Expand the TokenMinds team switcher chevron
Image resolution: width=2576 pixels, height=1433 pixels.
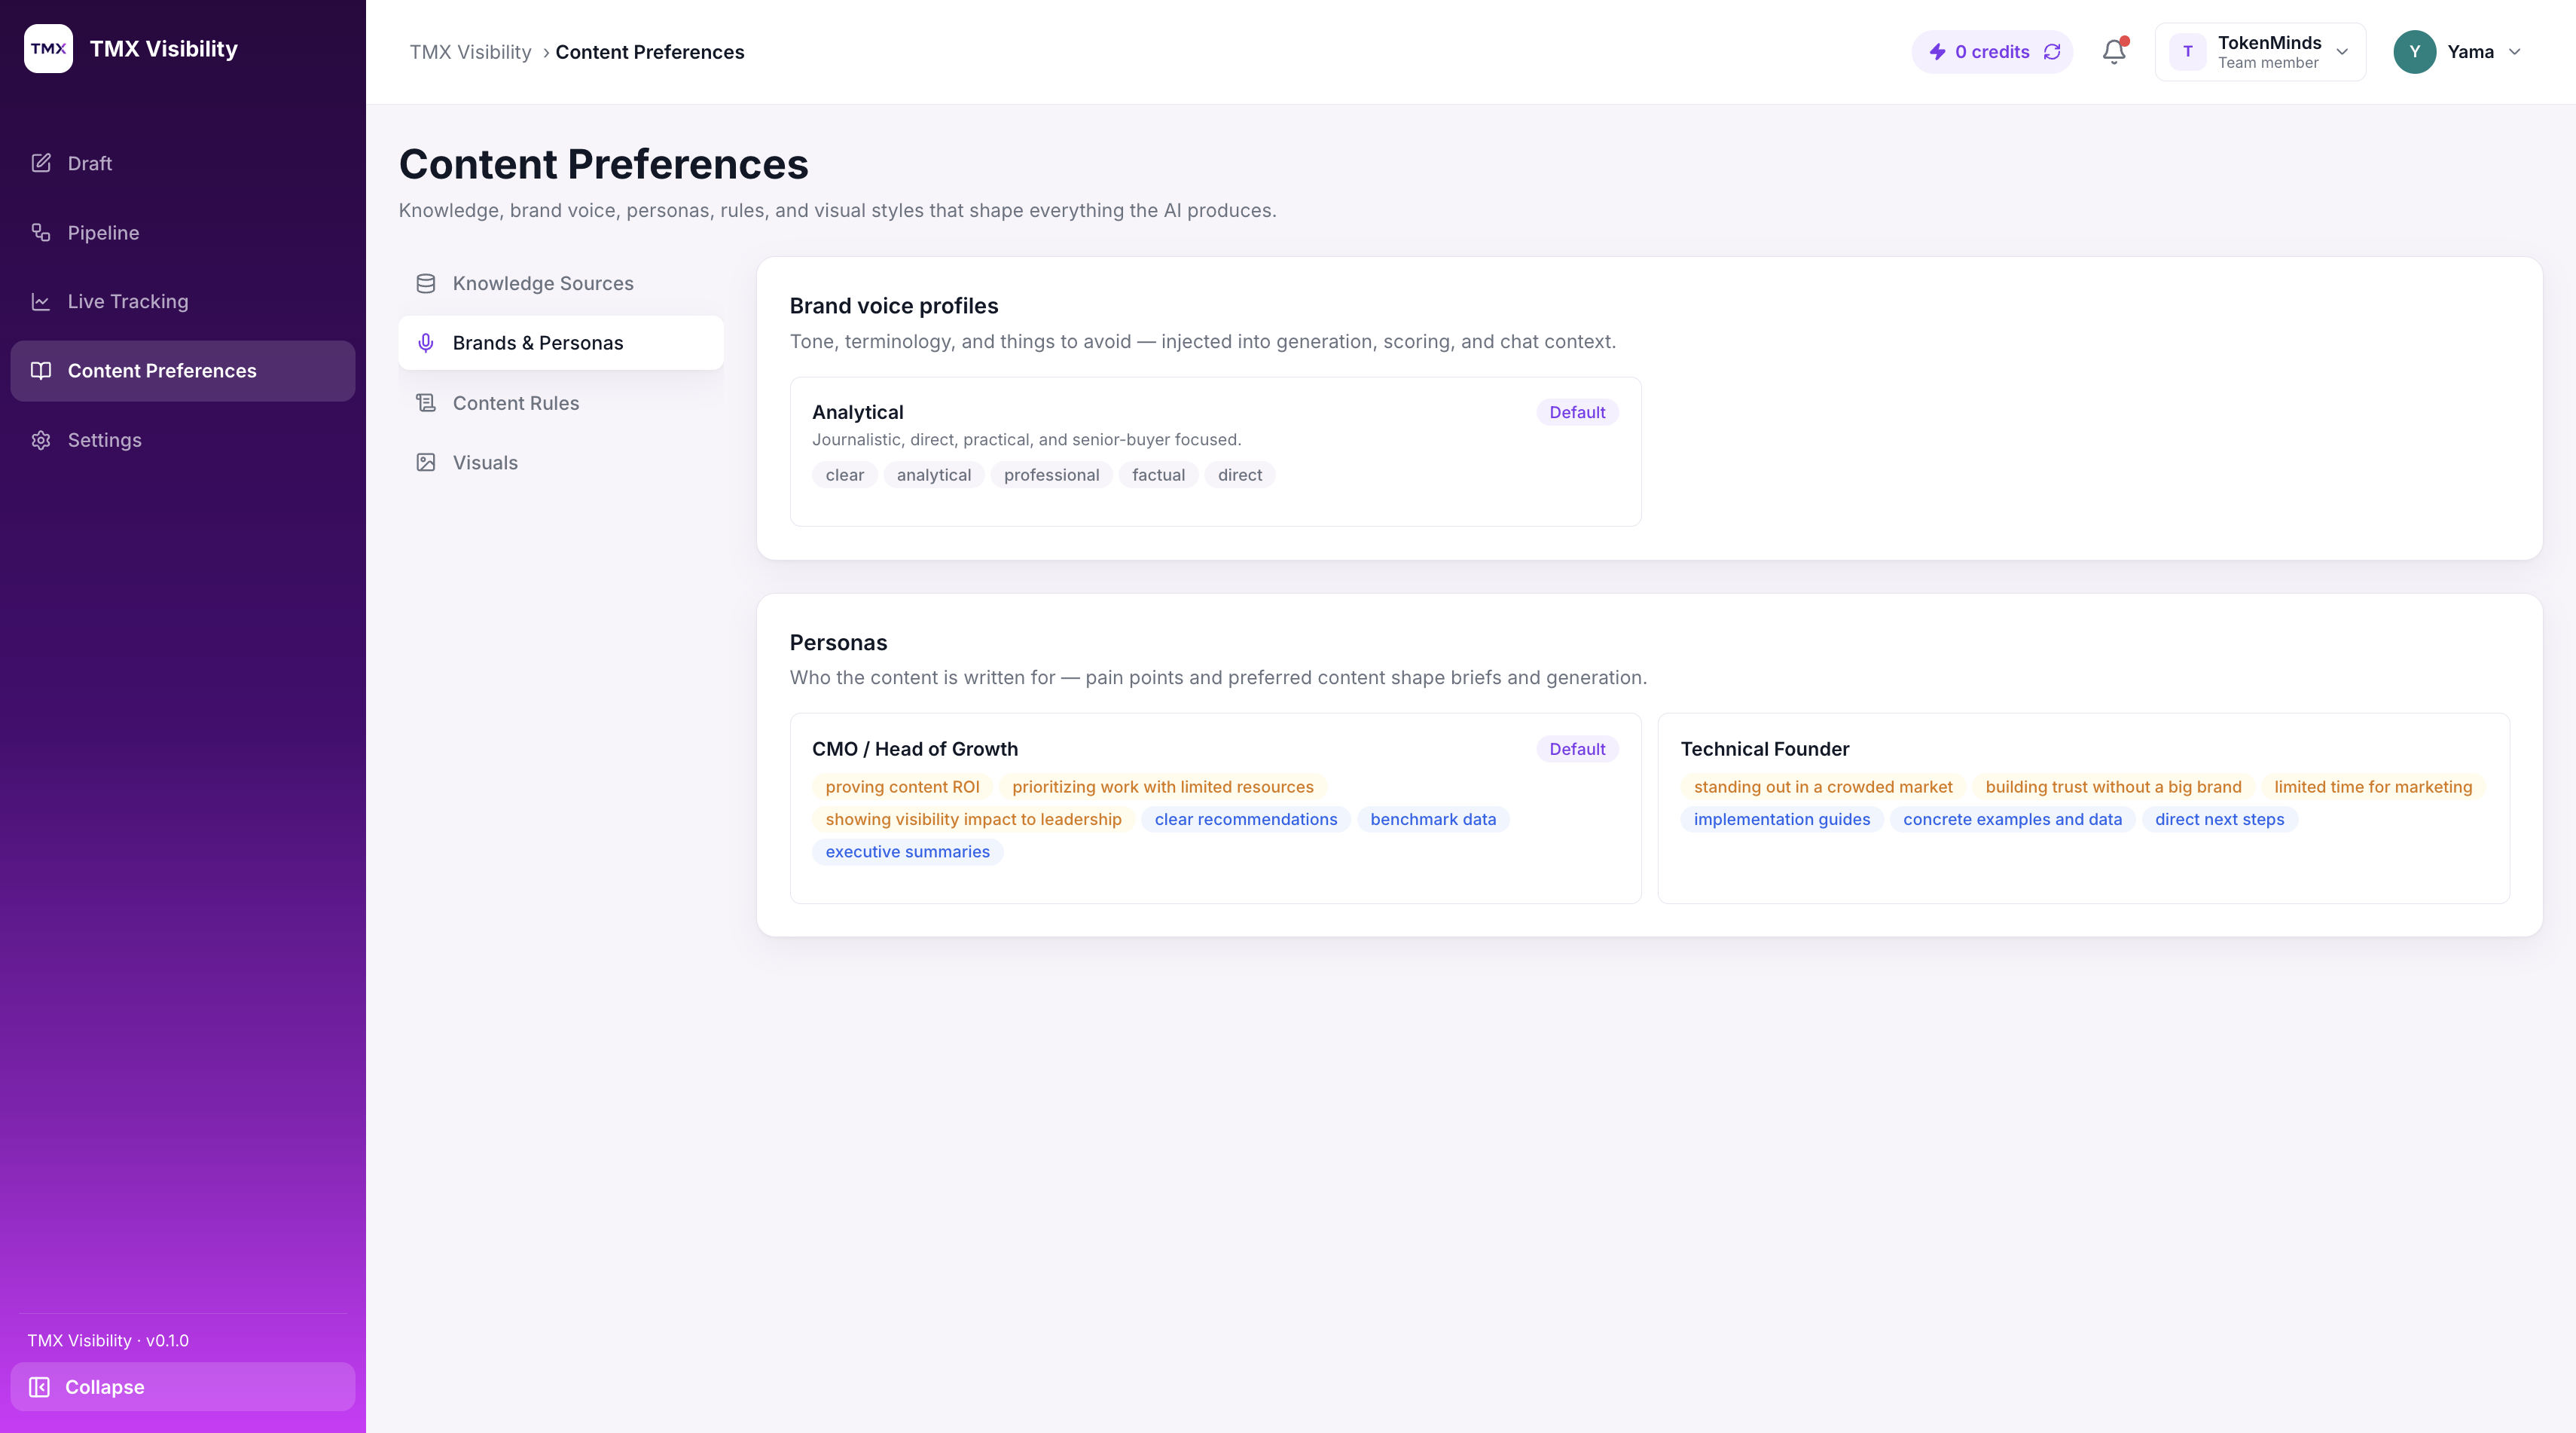pos(2342,52)
